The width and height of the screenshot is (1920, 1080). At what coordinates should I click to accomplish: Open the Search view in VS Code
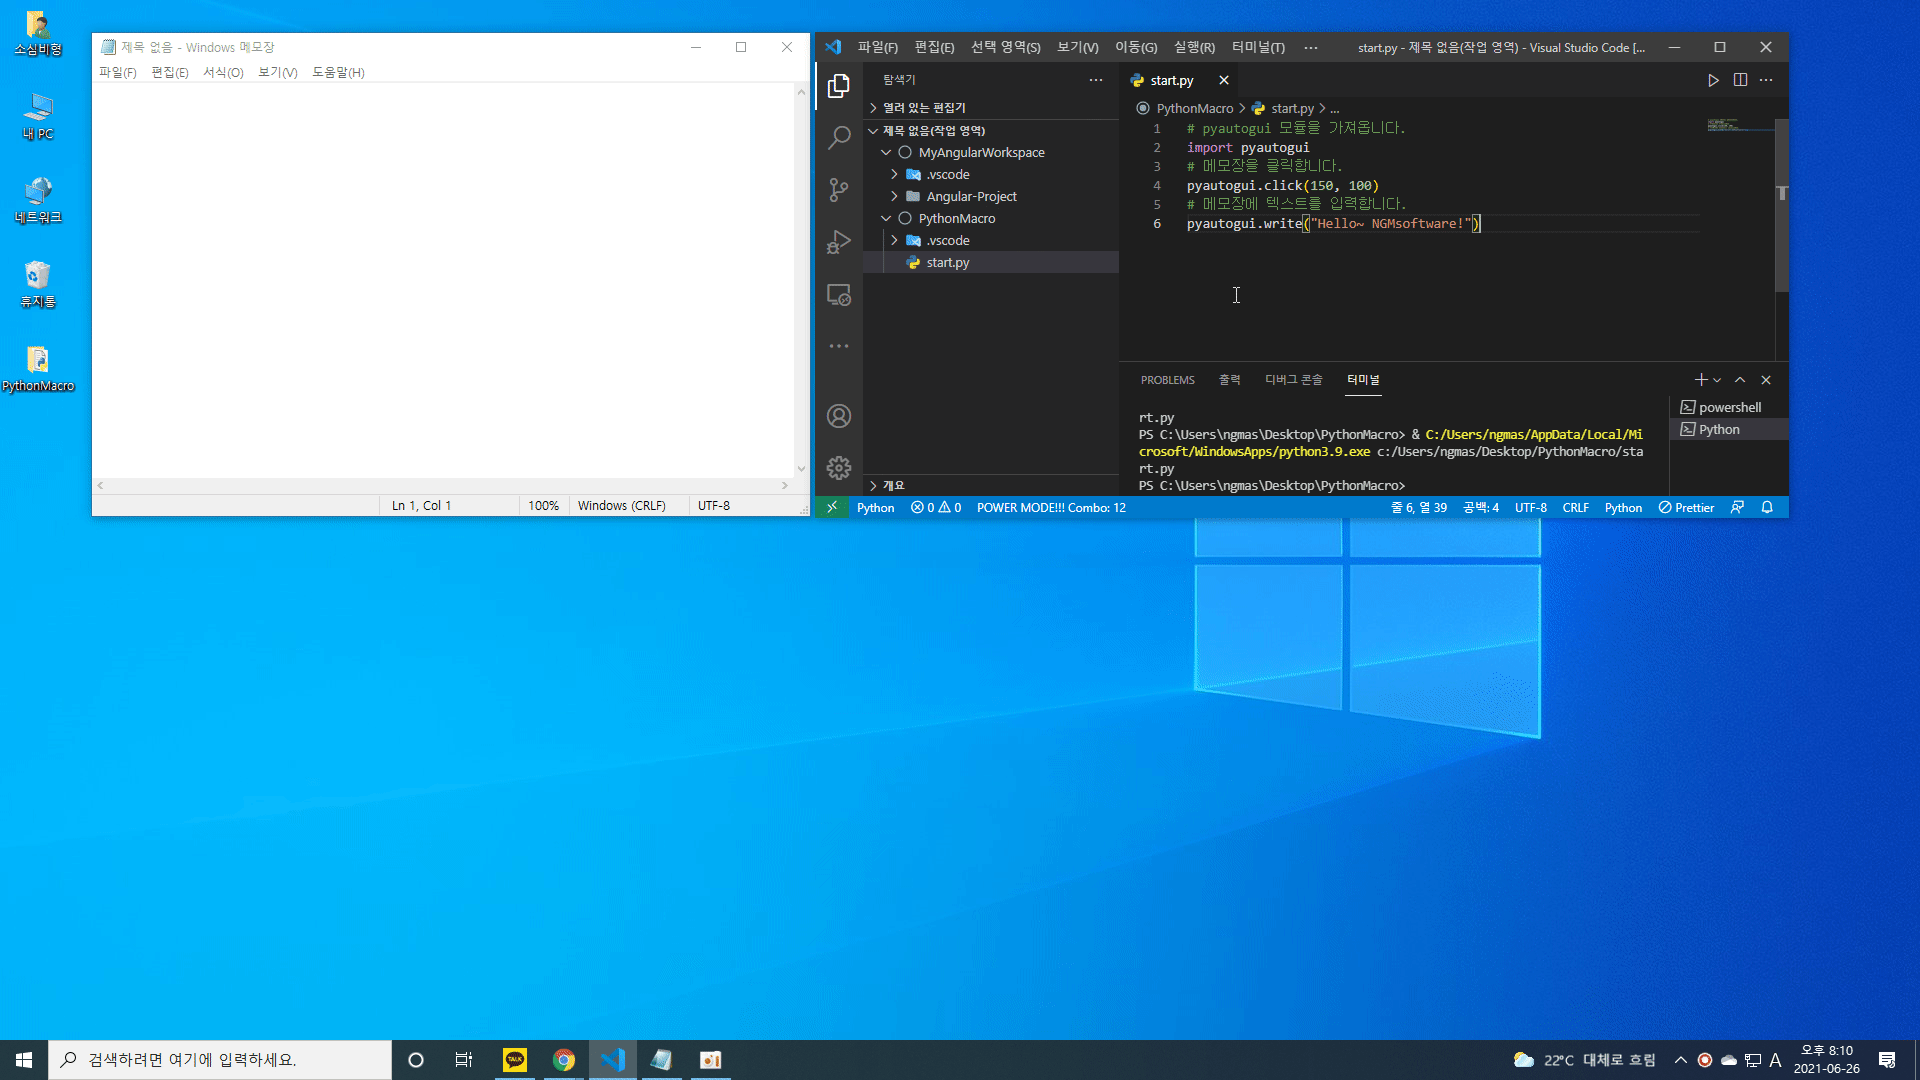click(x=839, y=137)
